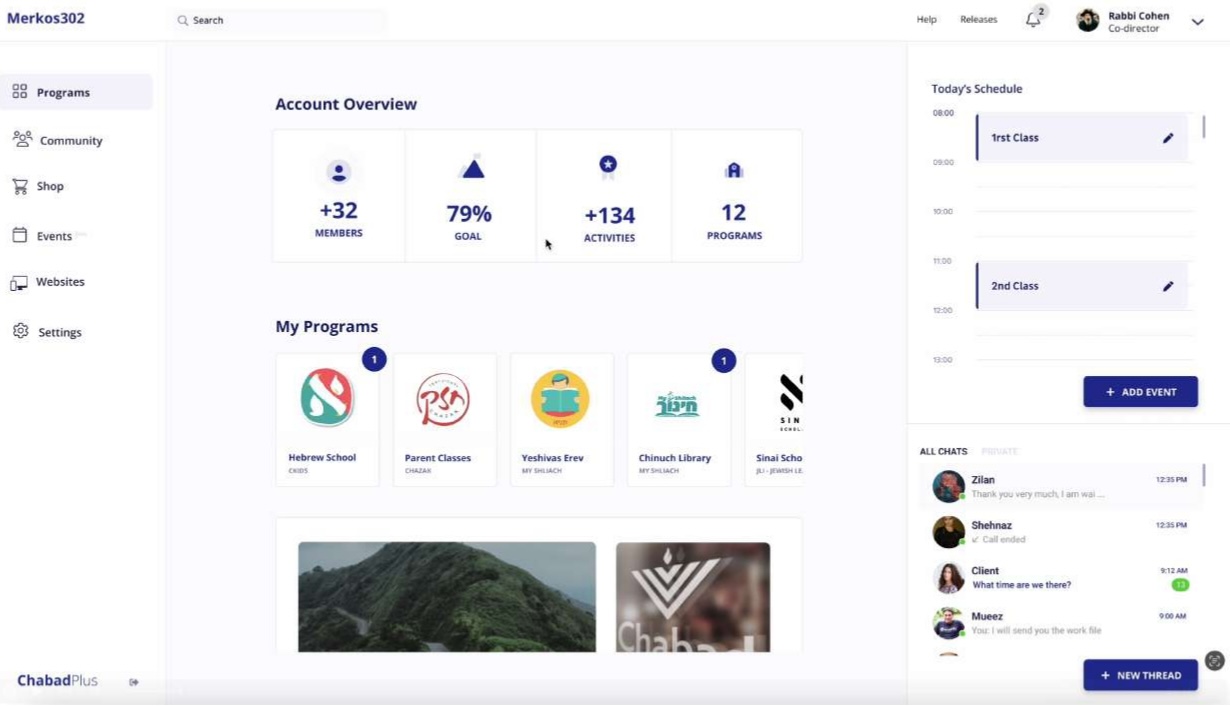
Task: Expand the Rabbi Cohen account dropdown
Action: [1197, 22]
